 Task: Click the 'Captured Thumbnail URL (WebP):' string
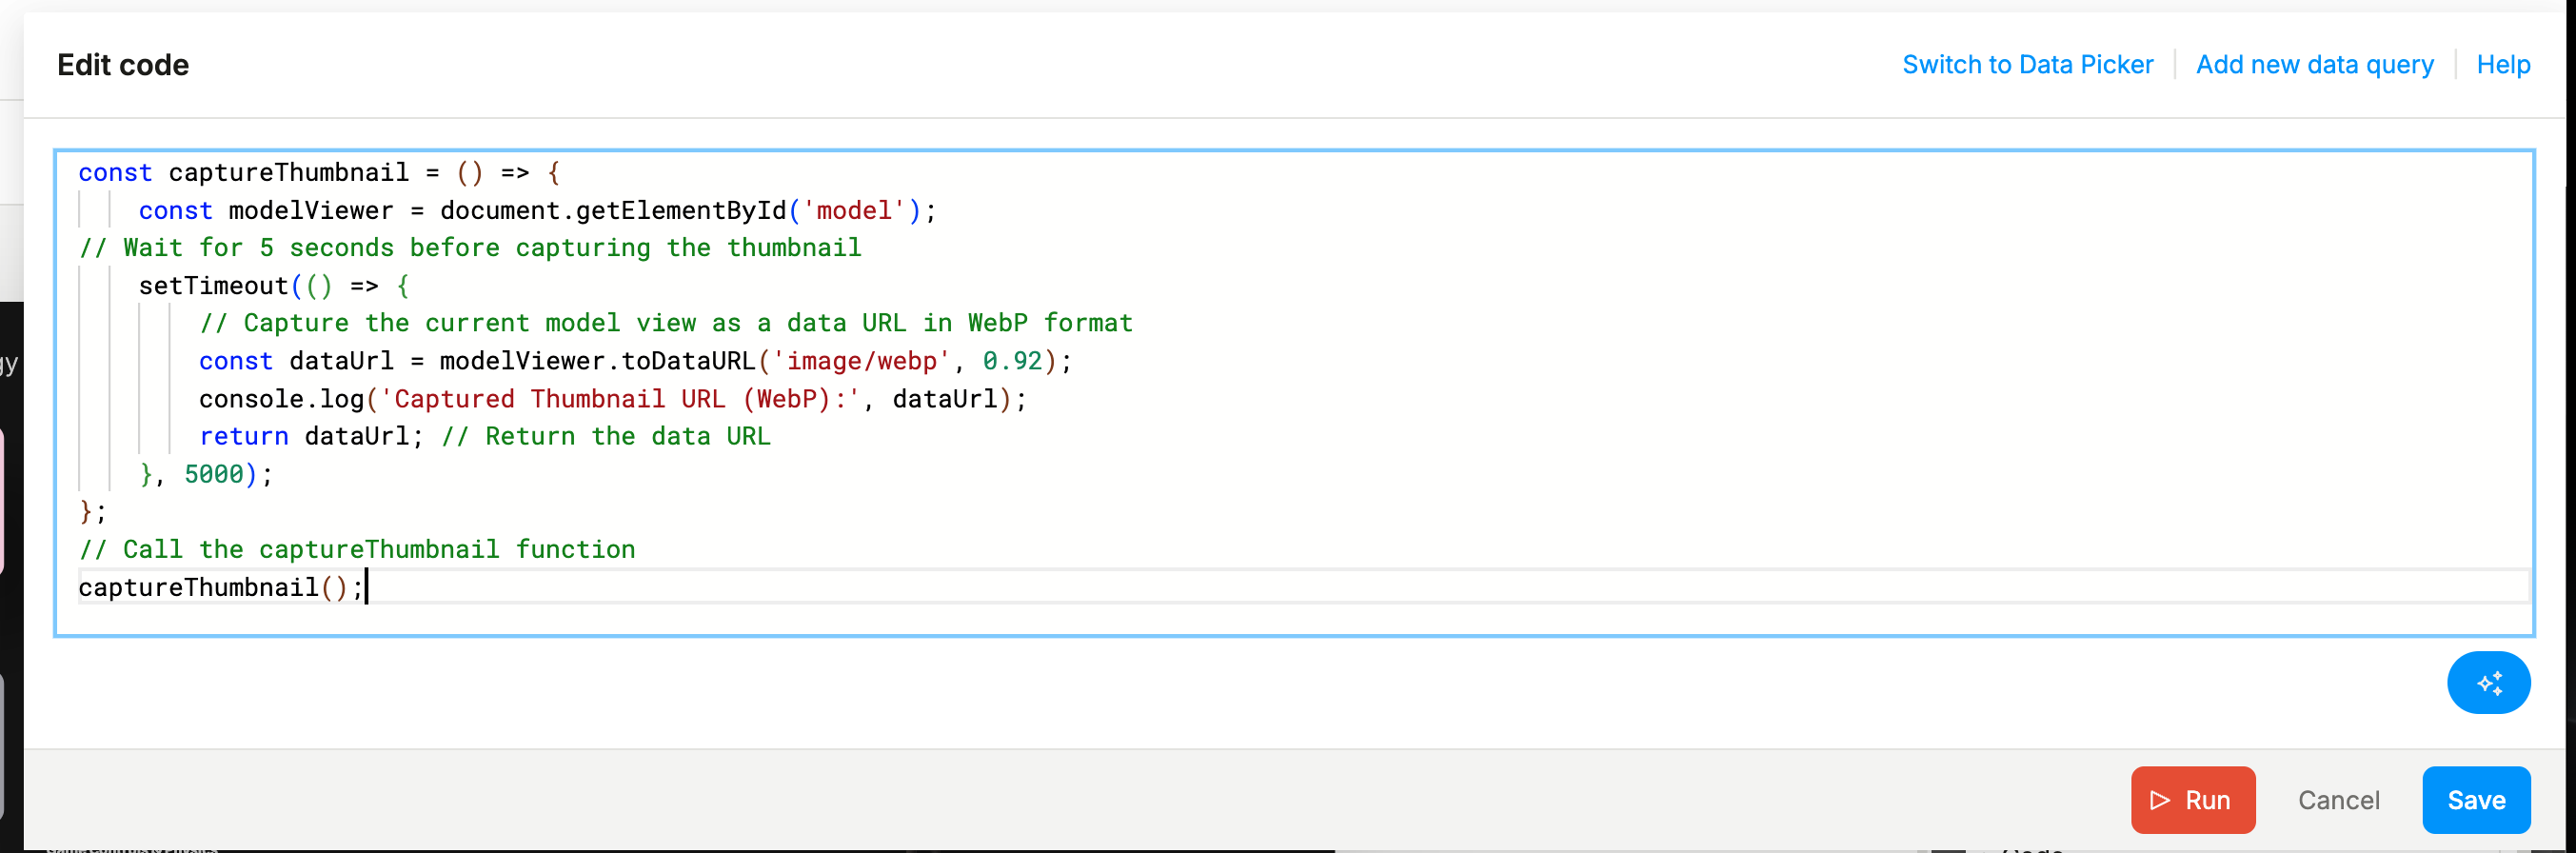(x=620, y=399)
